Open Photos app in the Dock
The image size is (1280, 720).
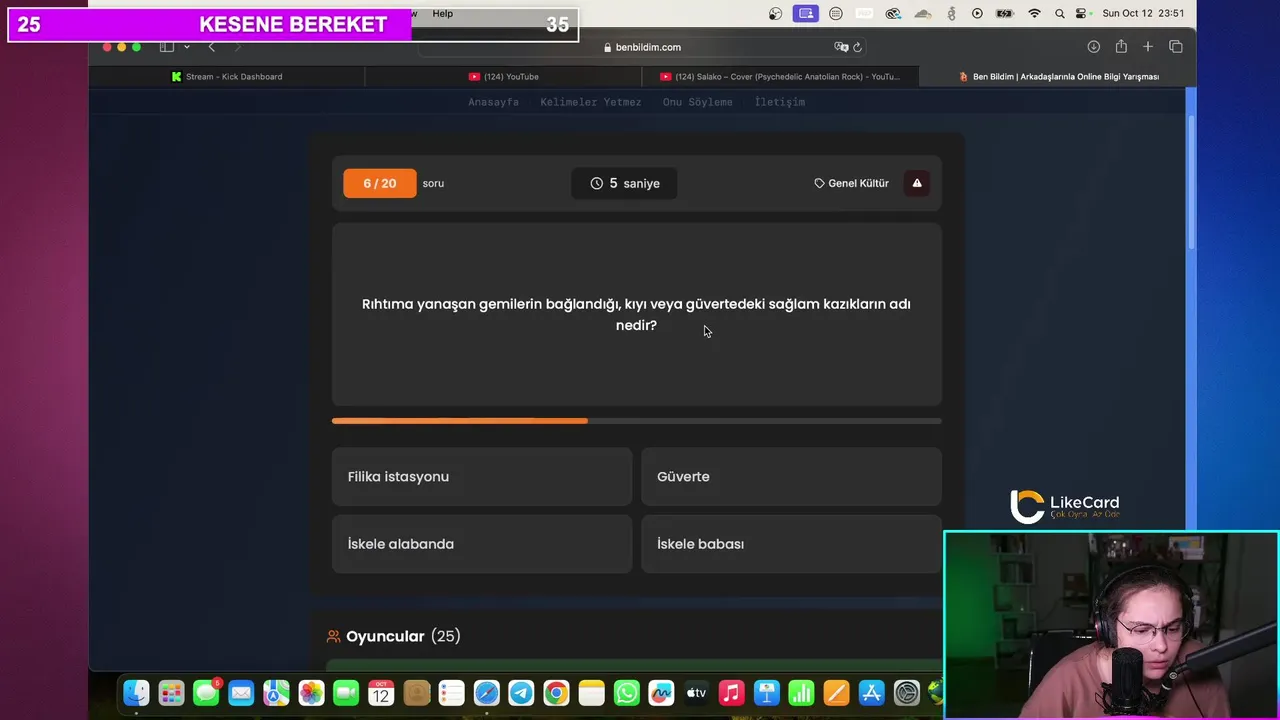311,693
